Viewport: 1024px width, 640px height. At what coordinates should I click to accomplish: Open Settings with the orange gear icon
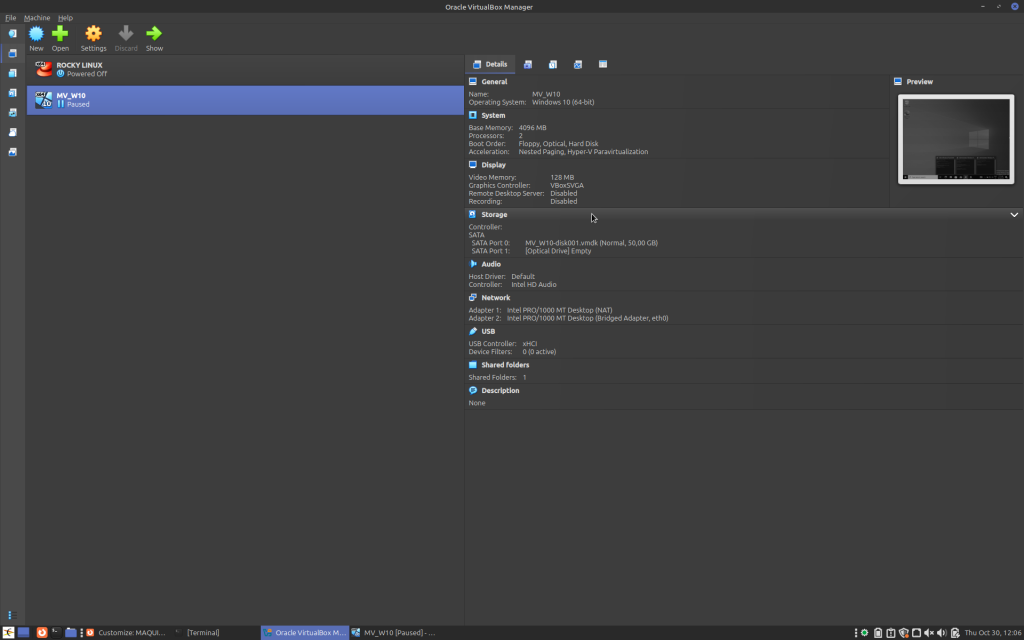coord(93,34)
